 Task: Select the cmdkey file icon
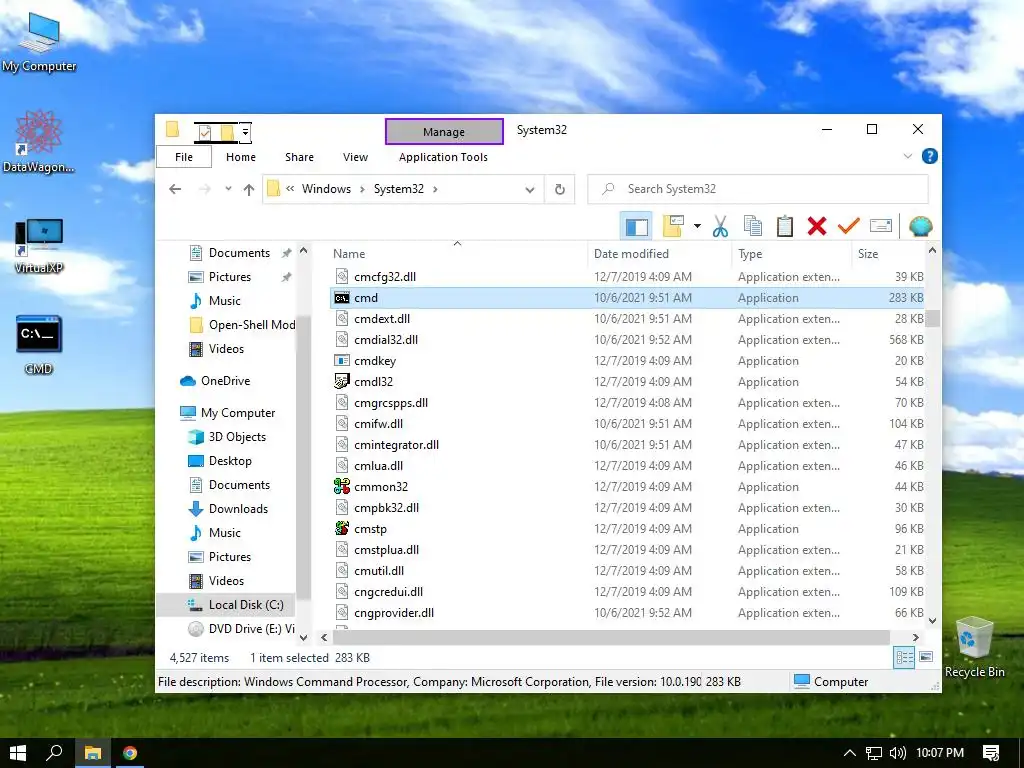coord(342,360)
